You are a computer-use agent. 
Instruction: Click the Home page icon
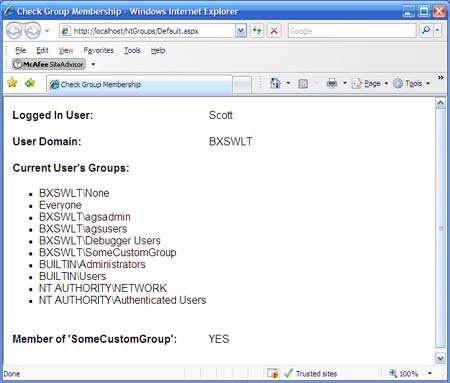275,83
